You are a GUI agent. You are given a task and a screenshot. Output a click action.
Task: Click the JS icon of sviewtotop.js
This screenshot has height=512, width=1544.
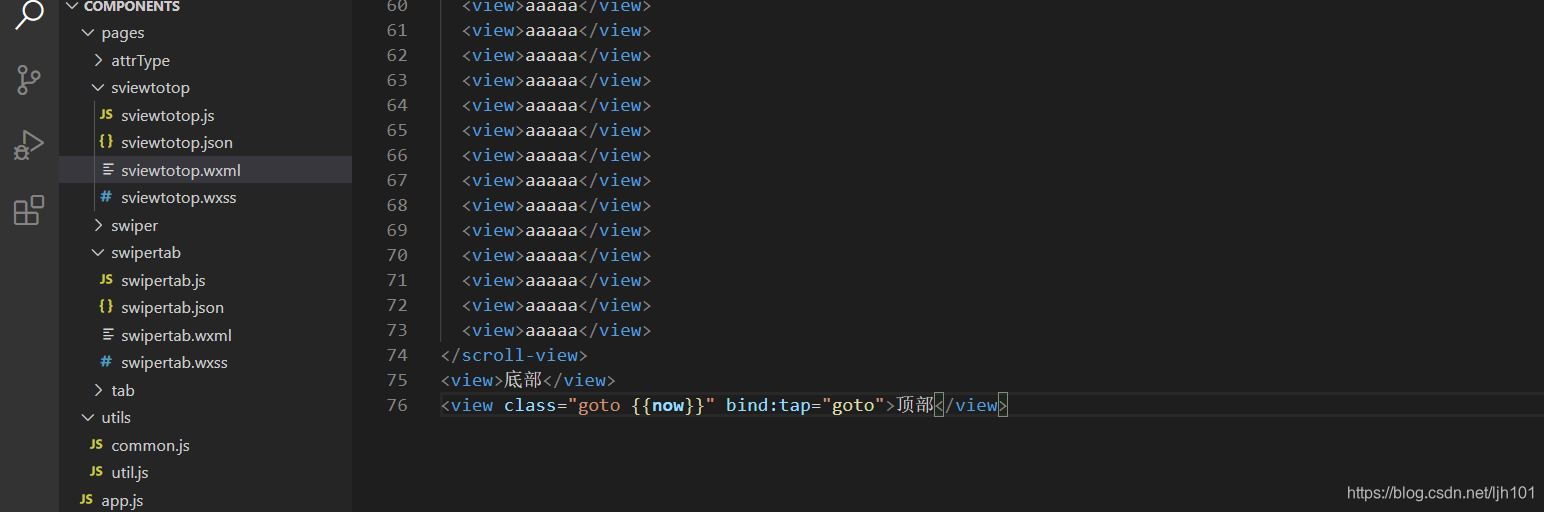click(106, 115)
